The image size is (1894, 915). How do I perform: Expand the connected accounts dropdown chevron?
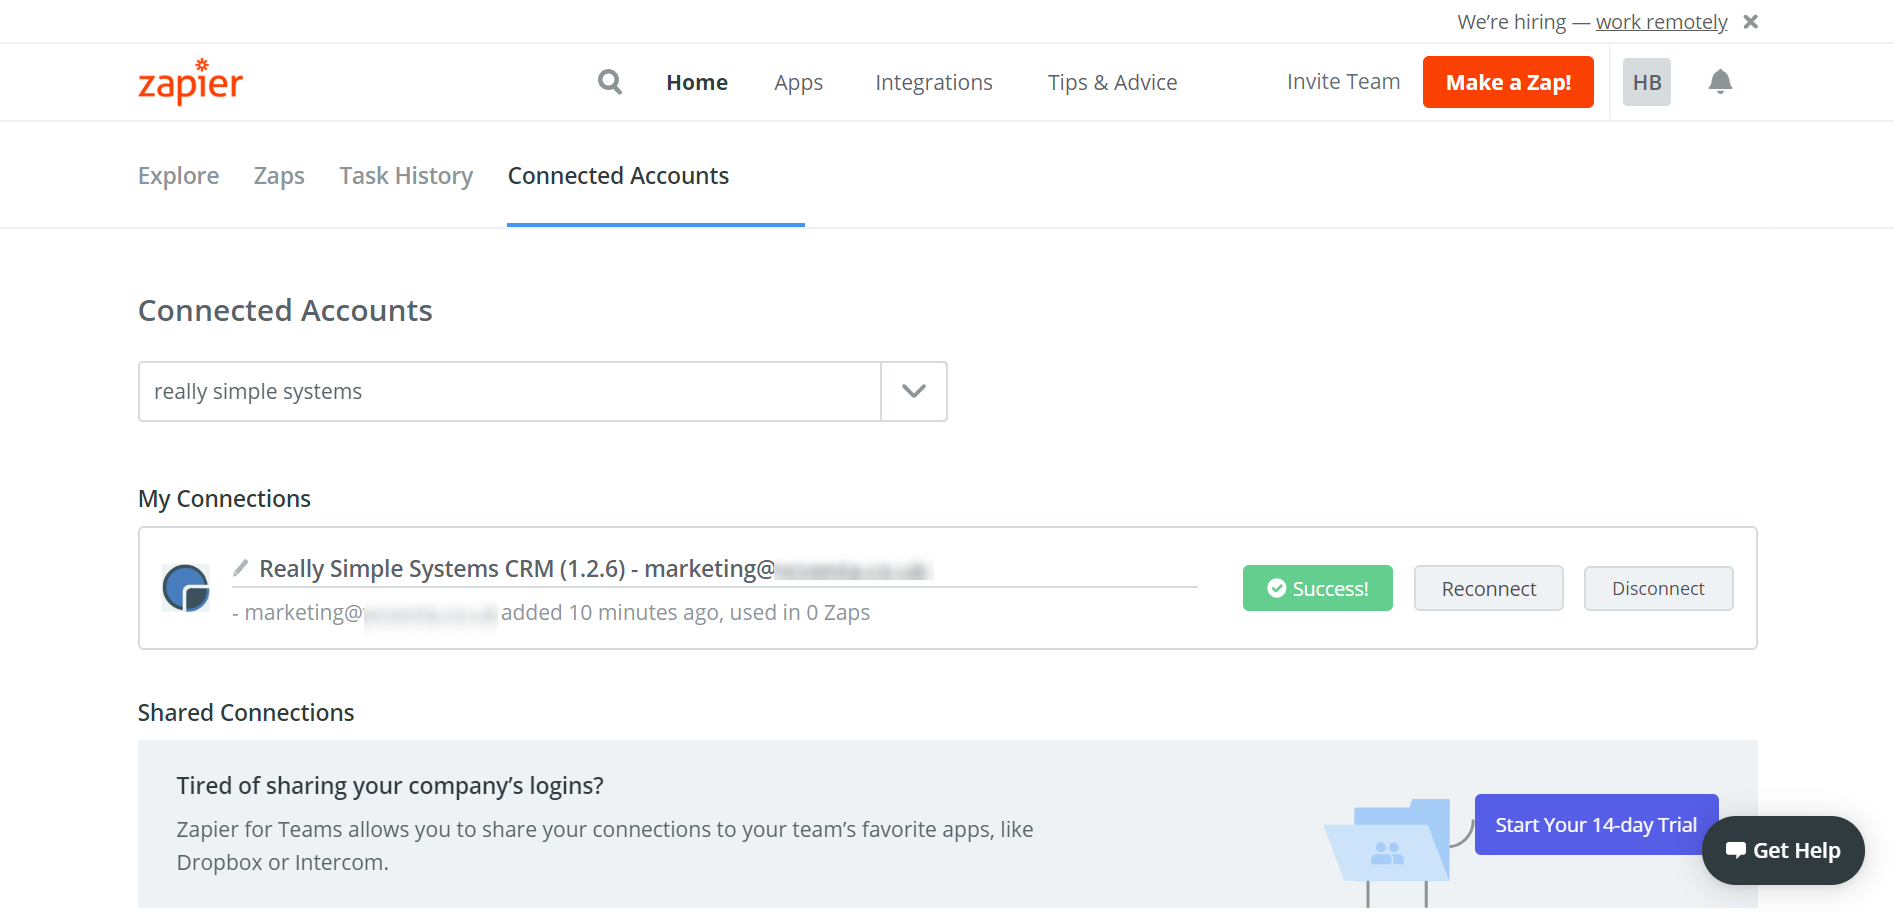(912, 391)
